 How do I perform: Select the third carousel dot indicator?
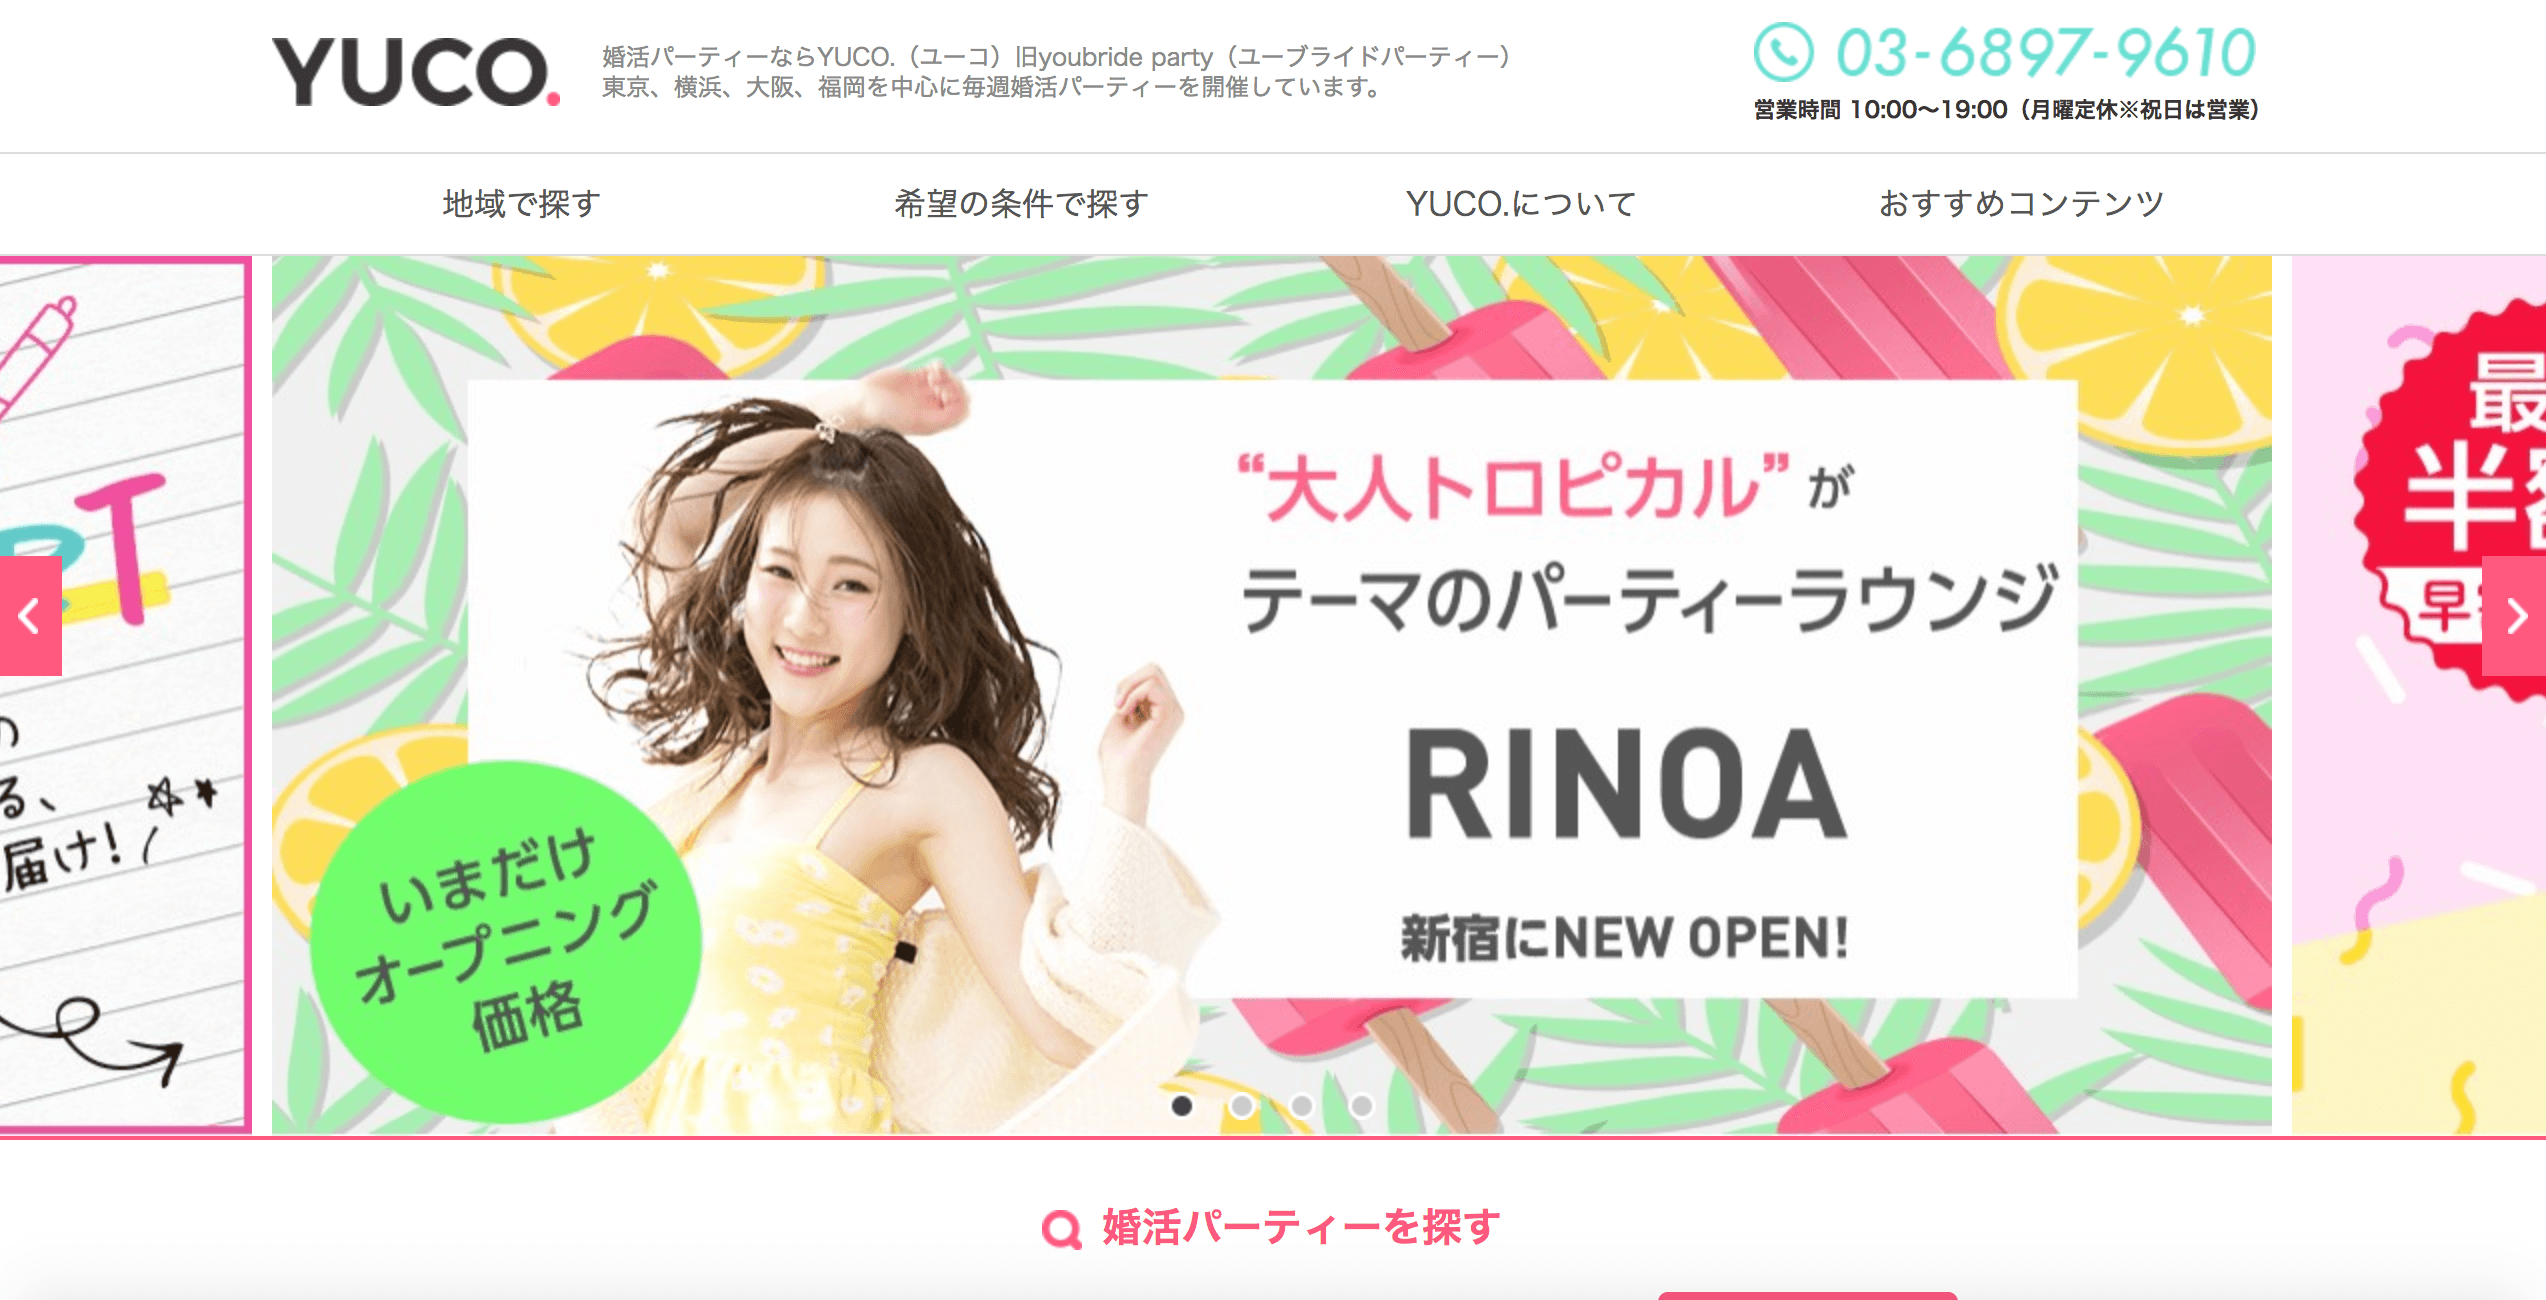[x=1302, y=1105]
